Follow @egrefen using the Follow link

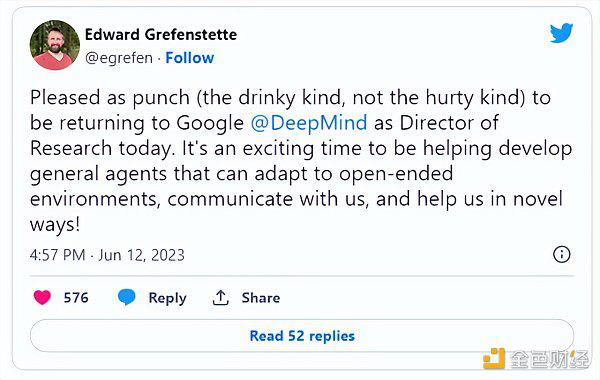pyautogui.click(x=189, y=58)
